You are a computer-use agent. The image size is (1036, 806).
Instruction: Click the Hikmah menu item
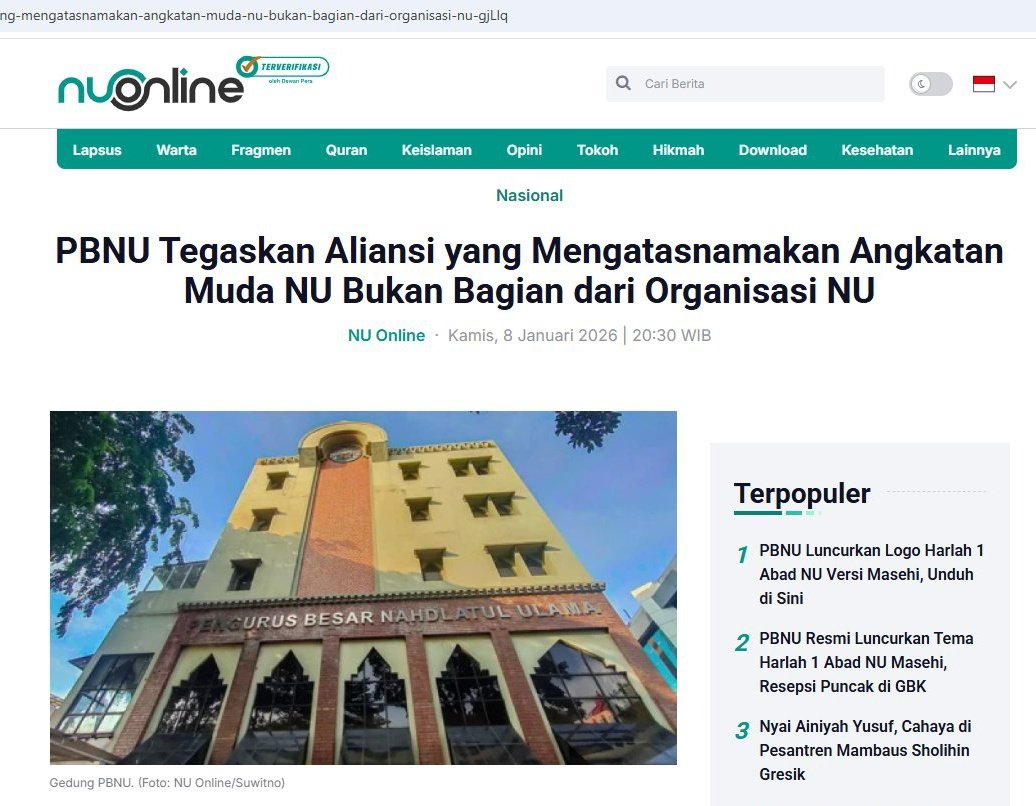click(x=678, y=149)
